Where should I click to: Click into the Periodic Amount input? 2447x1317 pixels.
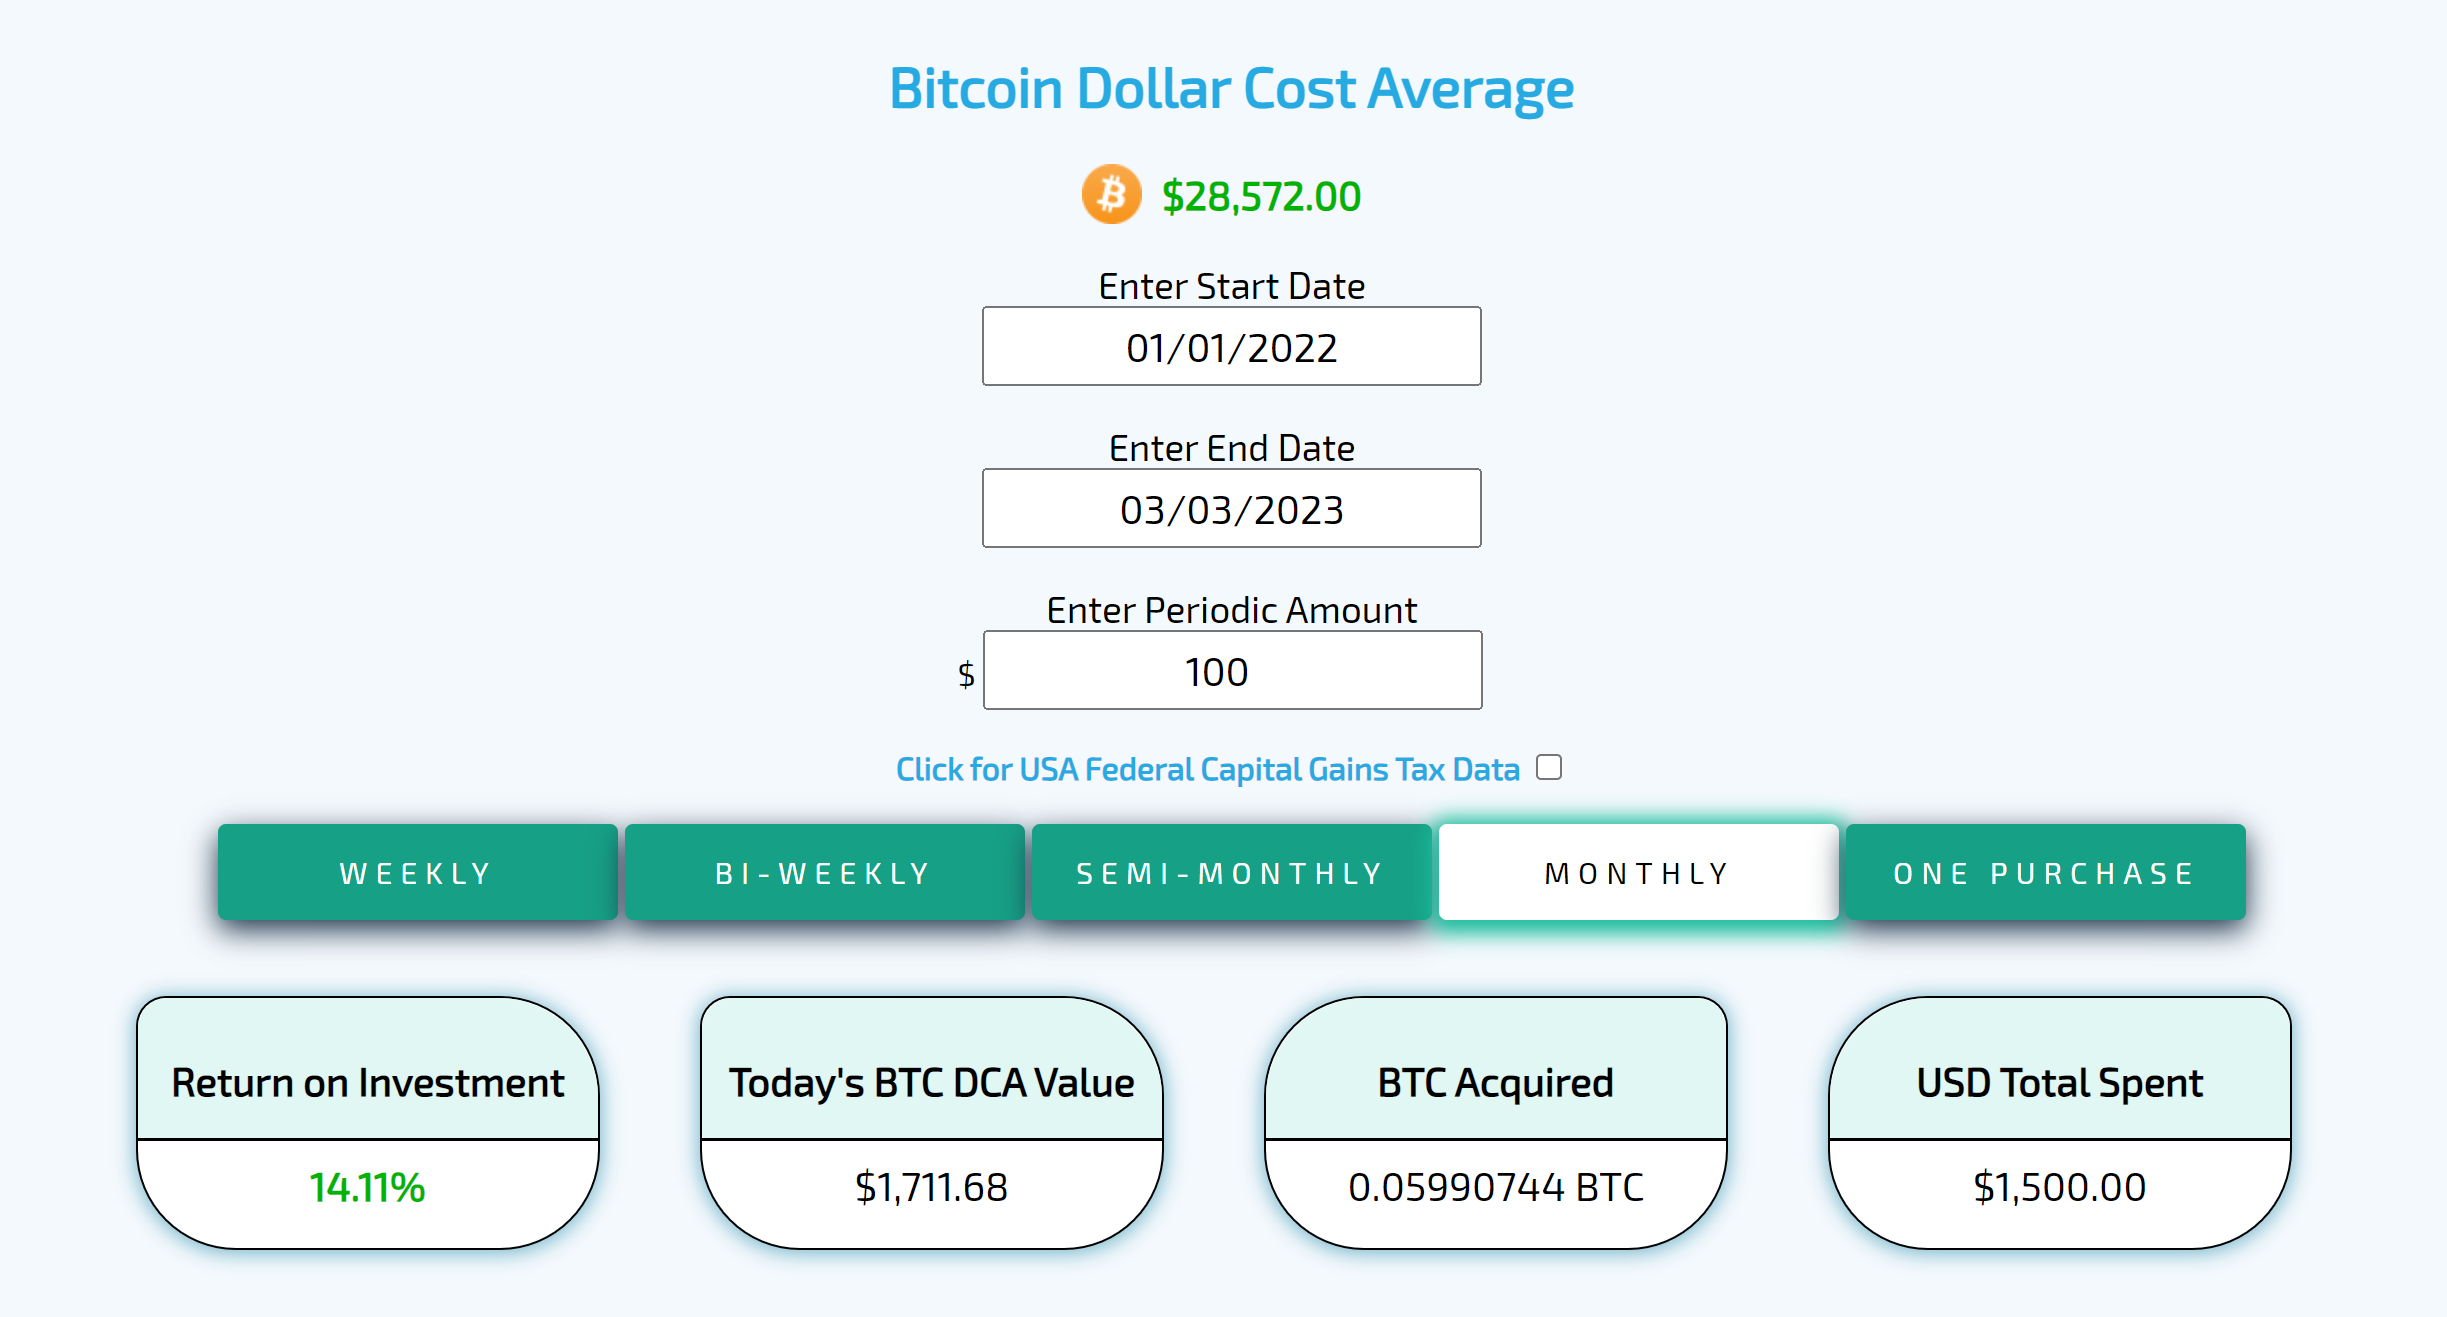(x=1232, y=671)
